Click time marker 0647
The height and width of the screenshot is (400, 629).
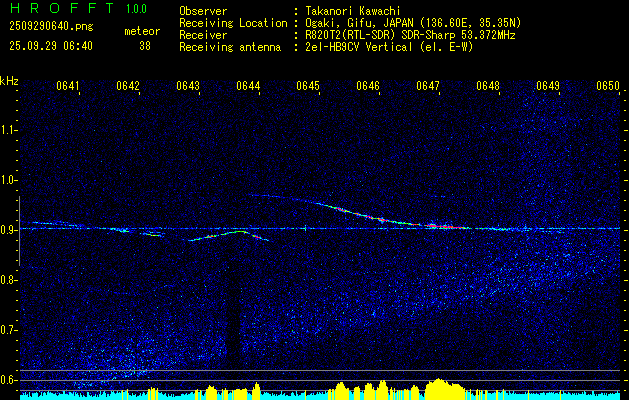tap(428, 86)
